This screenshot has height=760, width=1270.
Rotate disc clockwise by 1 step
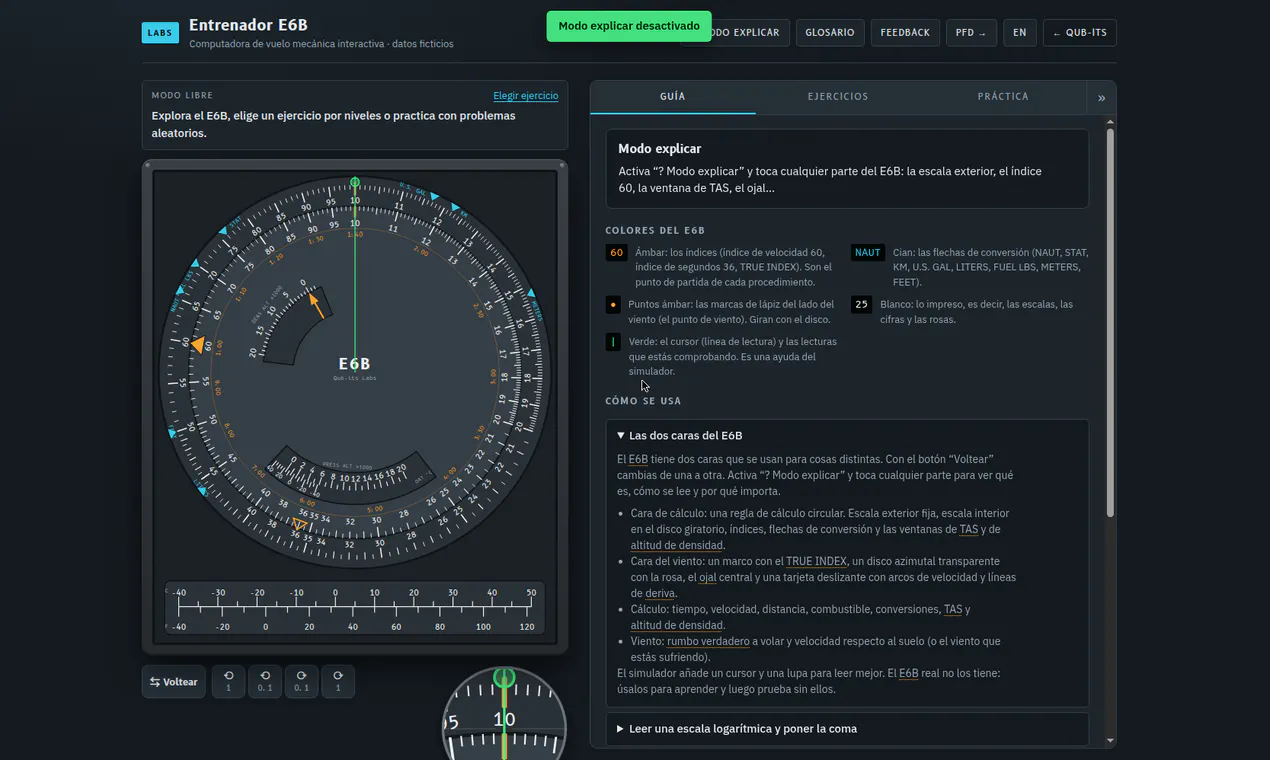coord(338,682)
